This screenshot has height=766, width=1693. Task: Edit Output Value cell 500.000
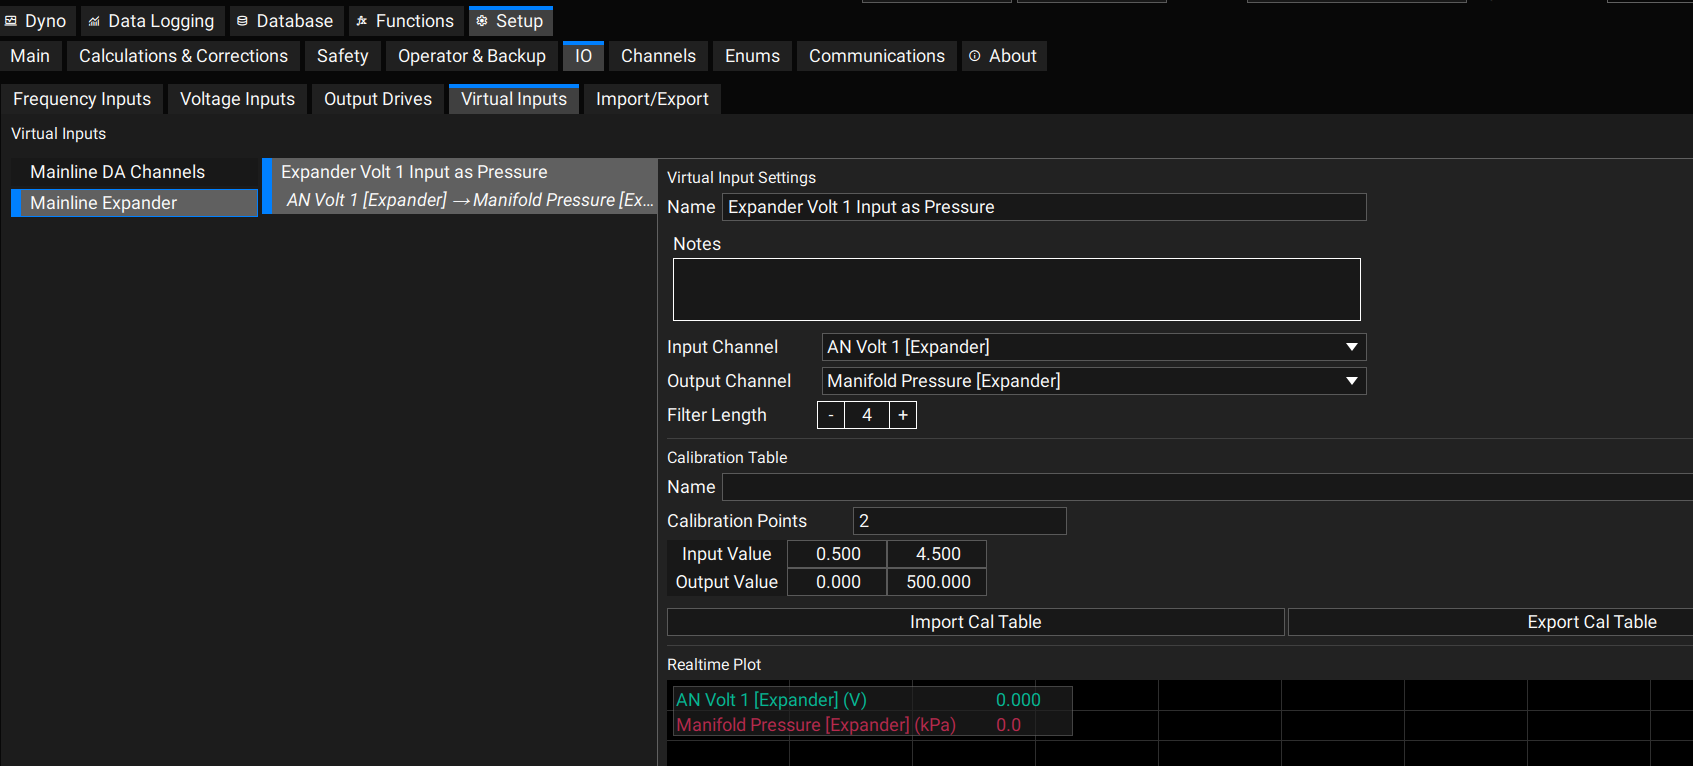point(937,582)
